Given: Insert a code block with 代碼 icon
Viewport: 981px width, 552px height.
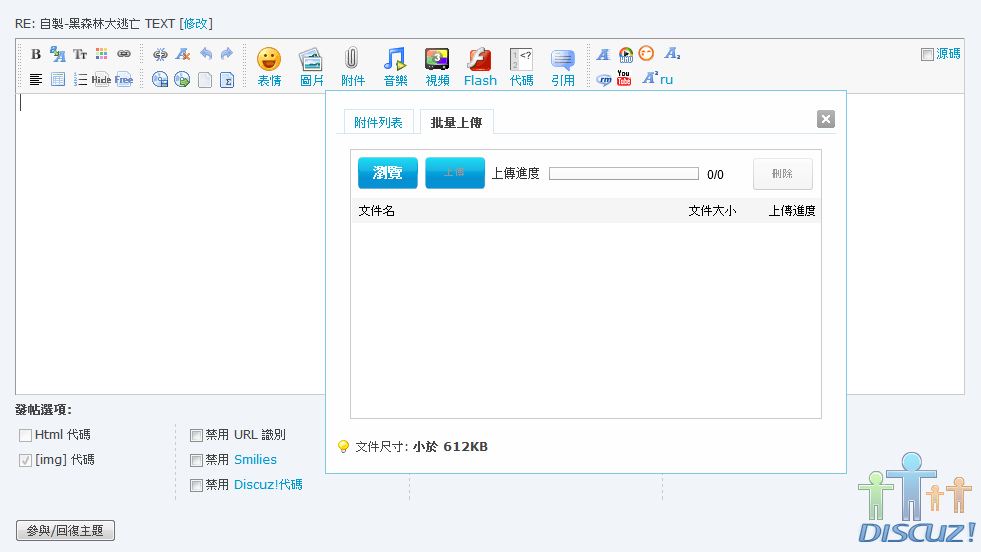Looking at the screenshot, I should [x=521, y=66].
